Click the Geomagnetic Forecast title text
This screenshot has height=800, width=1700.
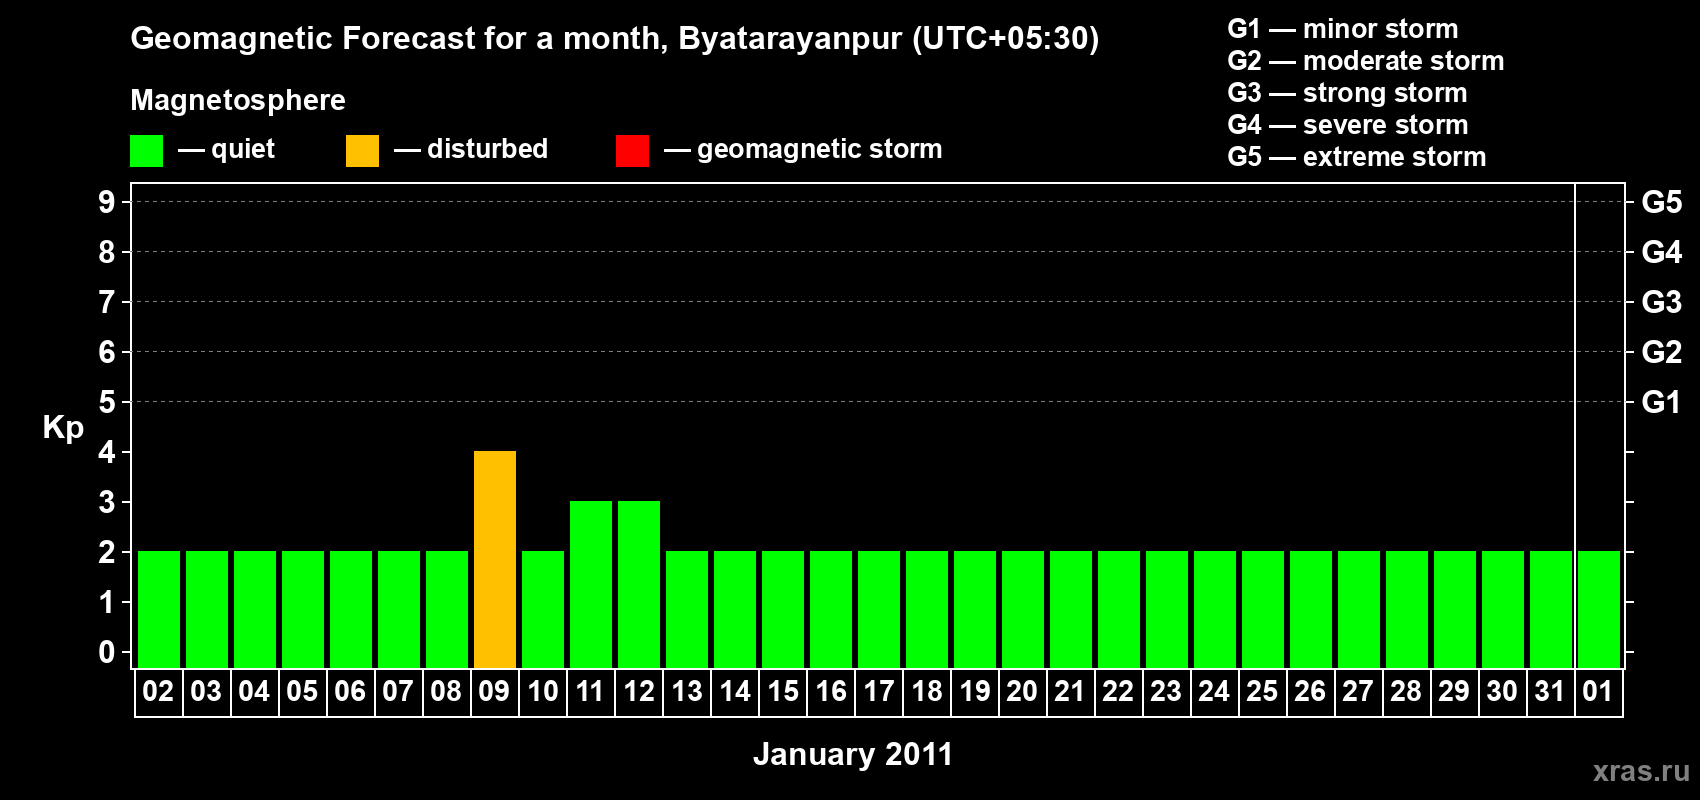[615, 39]
